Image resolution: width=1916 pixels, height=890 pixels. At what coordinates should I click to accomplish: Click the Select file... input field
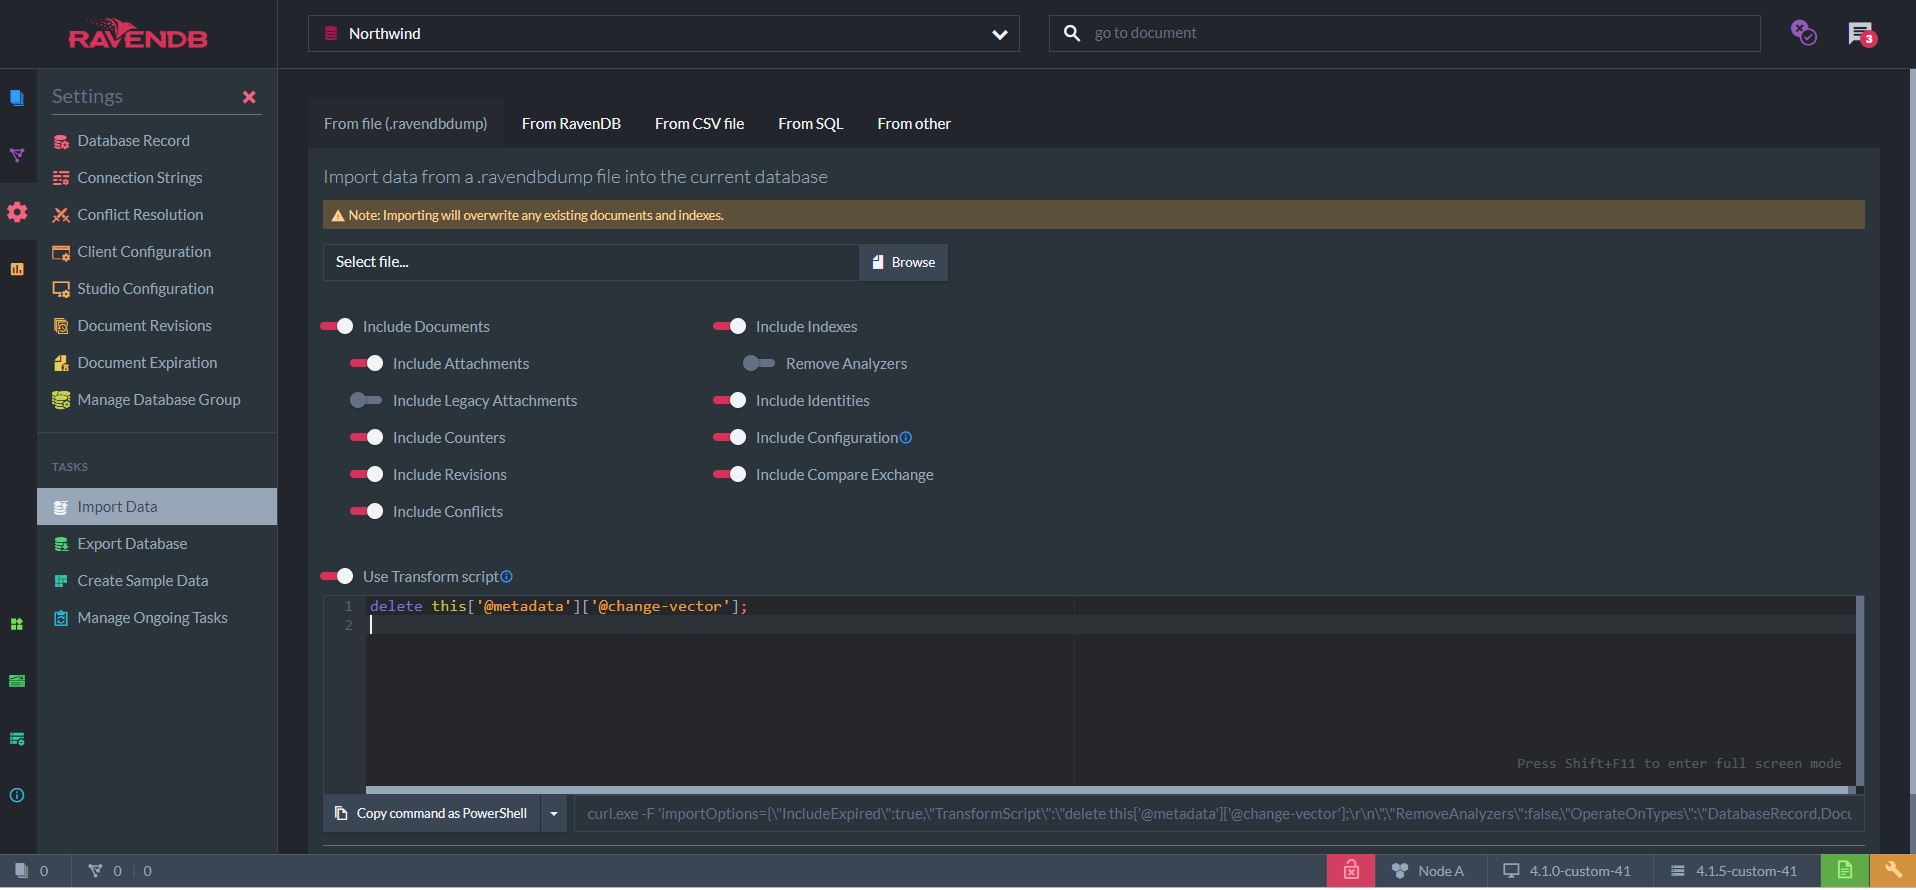tap(591, 262)
